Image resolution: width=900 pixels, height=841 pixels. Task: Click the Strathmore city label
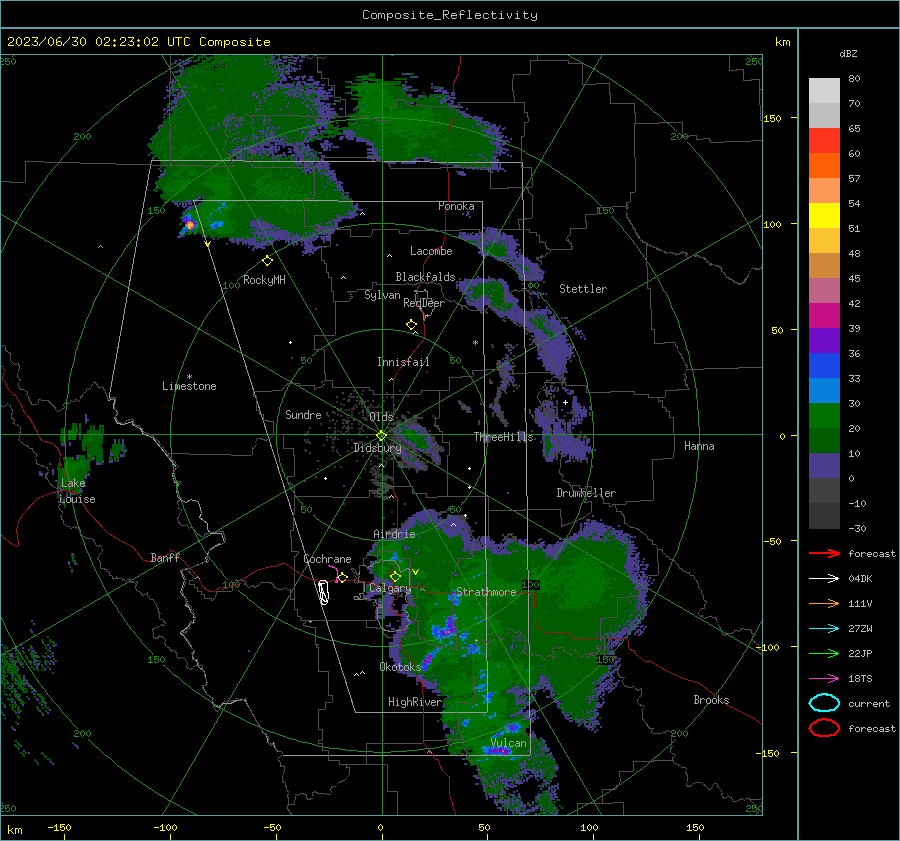pos(486,592)
